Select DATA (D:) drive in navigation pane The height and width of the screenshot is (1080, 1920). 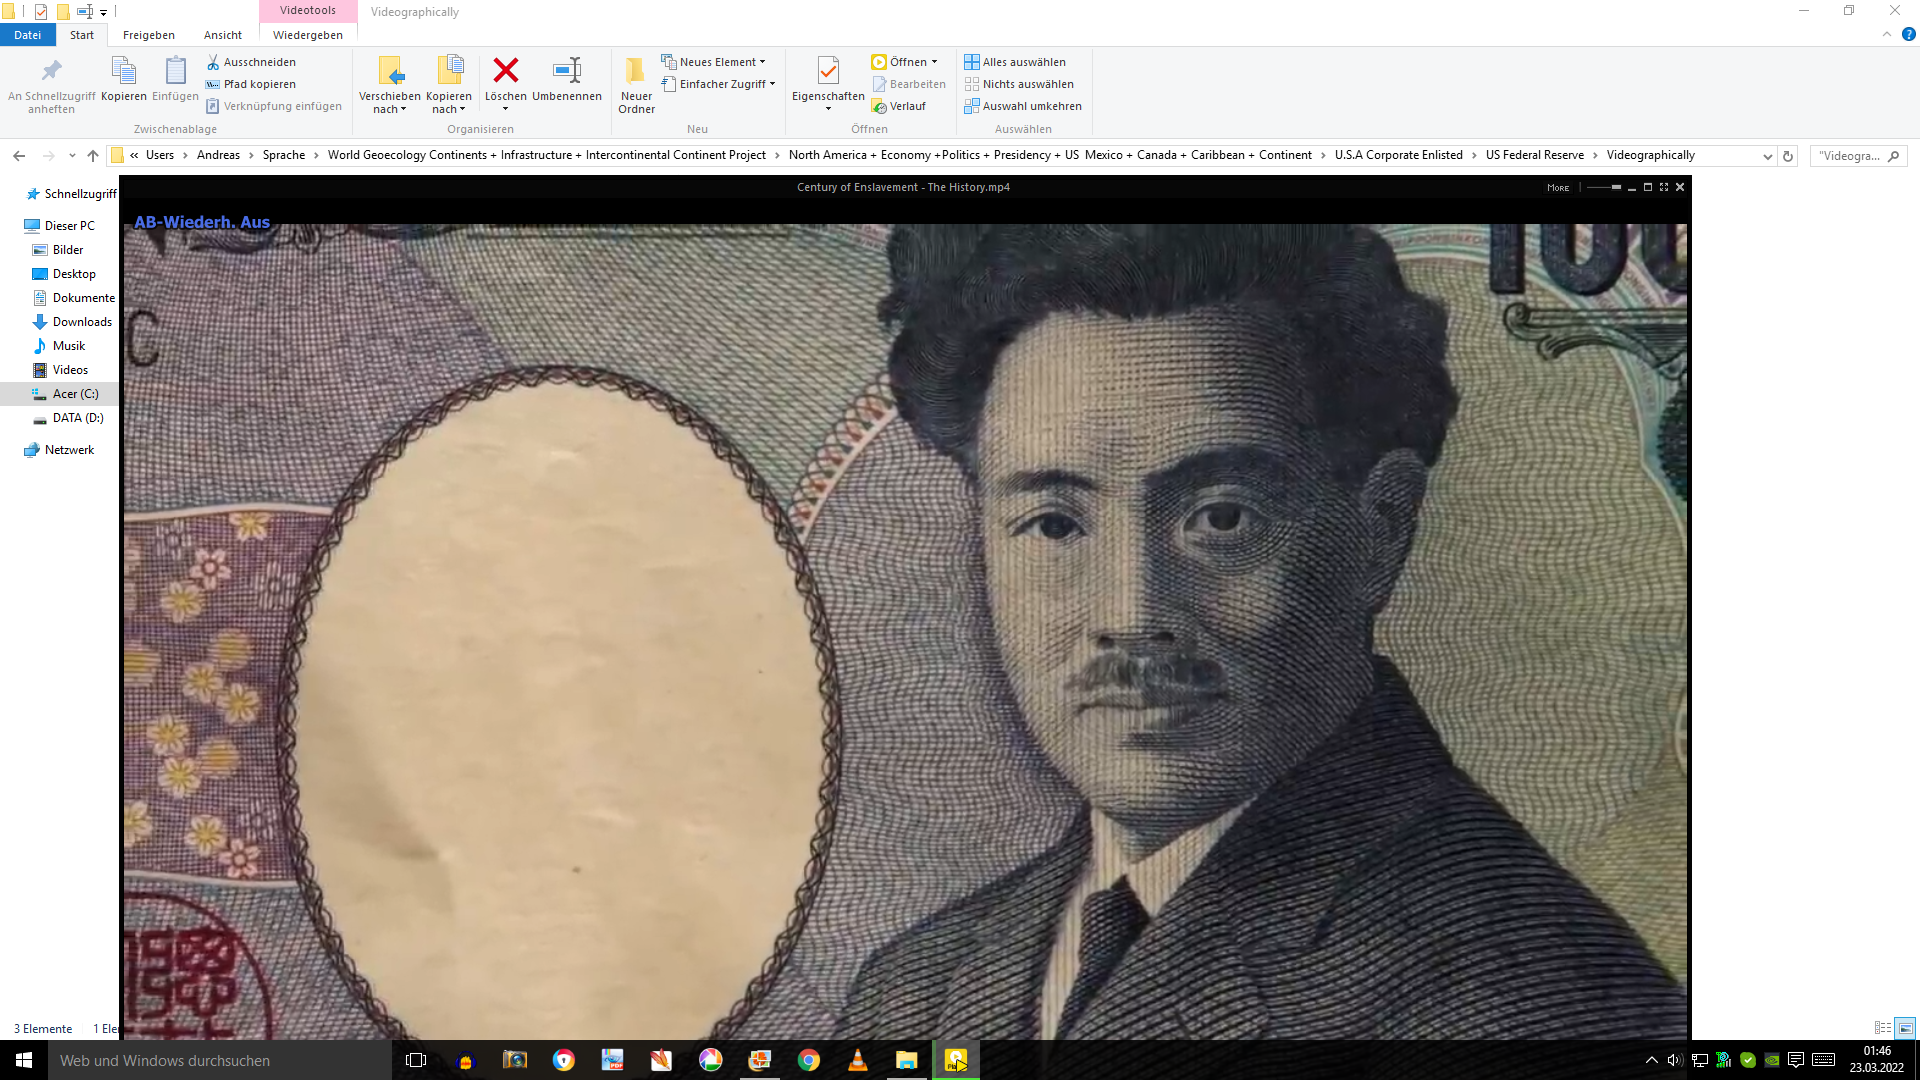(x=78, y=418)
